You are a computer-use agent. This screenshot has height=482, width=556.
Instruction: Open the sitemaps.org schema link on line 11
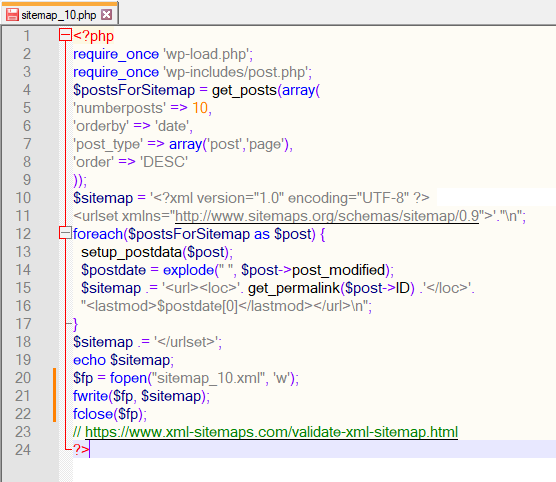327,216
